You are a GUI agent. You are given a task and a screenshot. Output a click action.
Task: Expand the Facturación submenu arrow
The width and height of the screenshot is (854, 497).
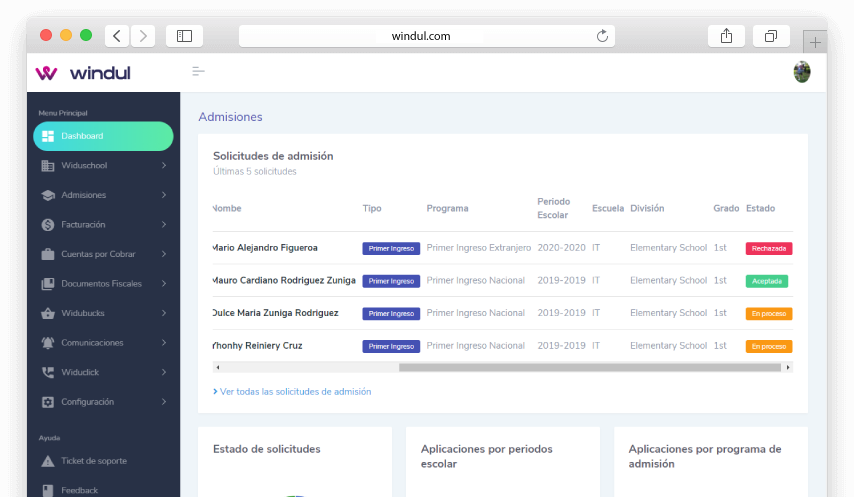click(x=164, y=225)
